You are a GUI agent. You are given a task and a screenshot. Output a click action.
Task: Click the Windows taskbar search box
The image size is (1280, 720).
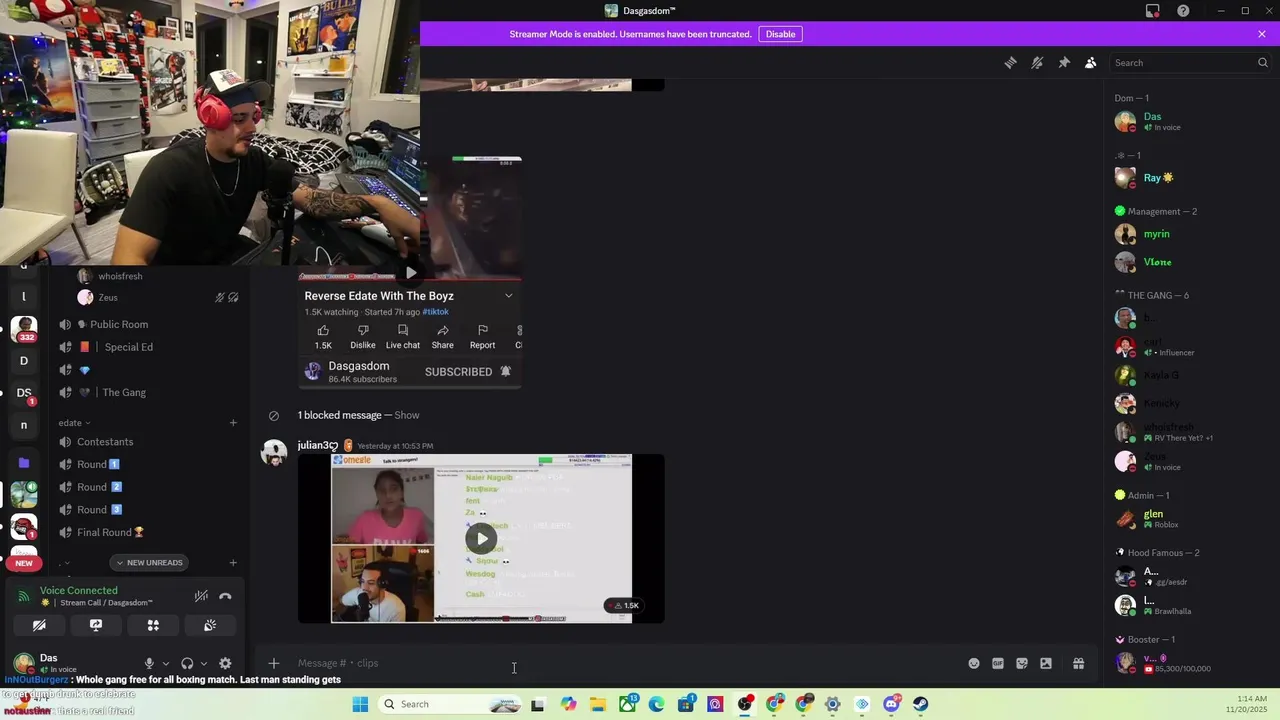(450, 704)
